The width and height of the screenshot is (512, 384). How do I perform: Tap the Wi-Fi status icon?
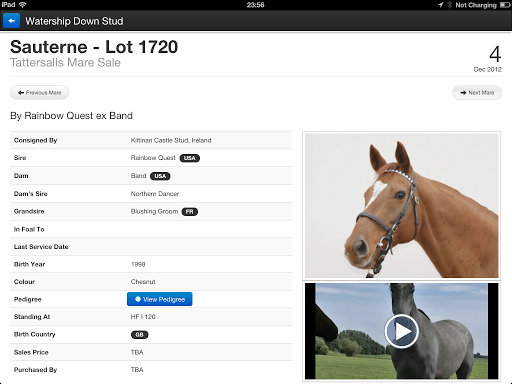[x=23, y=5]
